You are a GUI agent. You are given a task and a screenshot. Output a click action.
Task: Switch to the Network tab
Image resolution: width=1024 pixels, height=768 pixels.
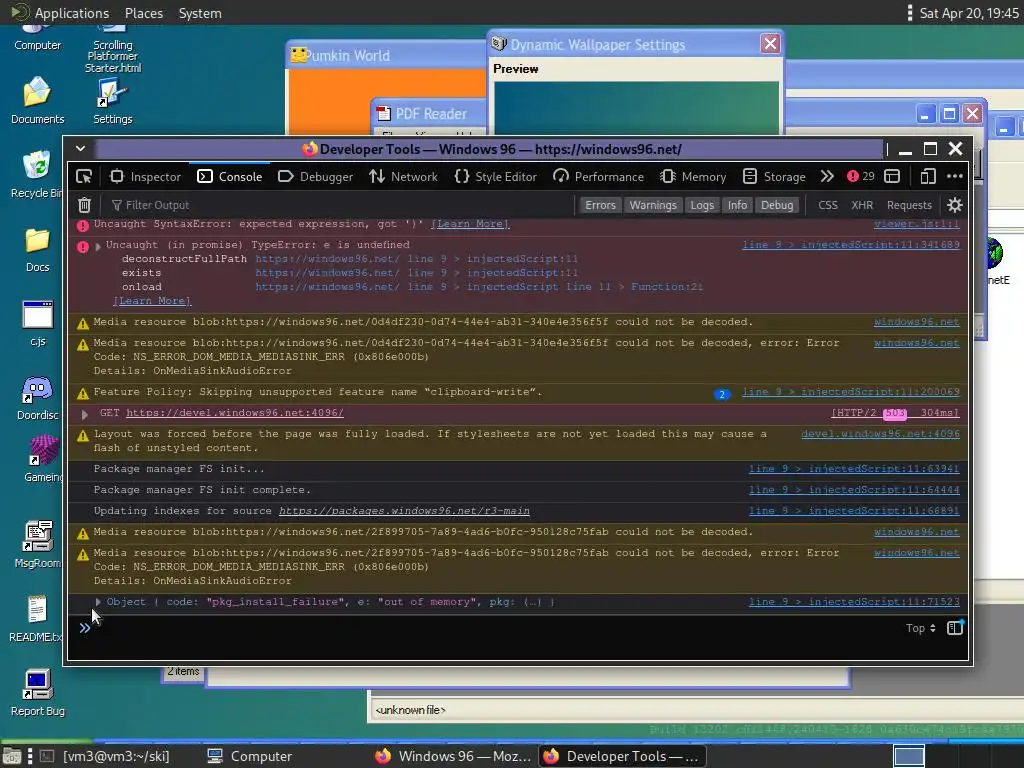pos(404,176)
